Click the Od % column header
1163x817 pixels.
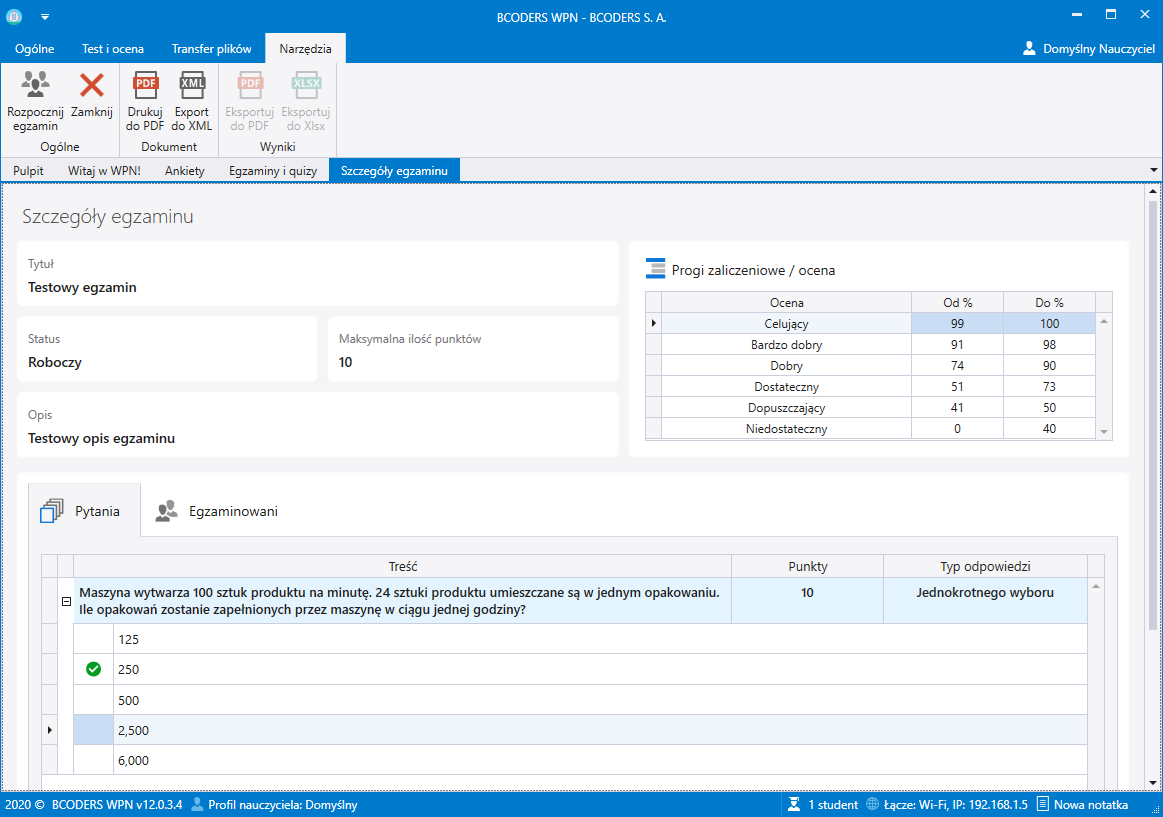(x=958, y=302)
